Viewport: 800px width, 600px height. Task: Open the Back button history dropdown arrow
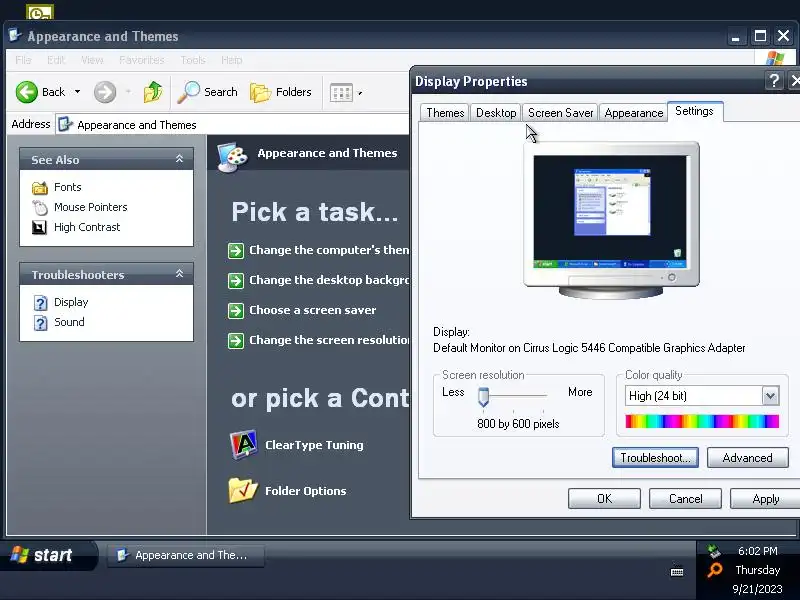78,92
